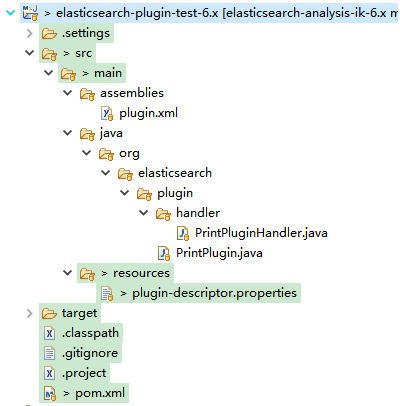Click the assemblies folder icon
This screenshot has height=406, width=400.
[87, 94]
